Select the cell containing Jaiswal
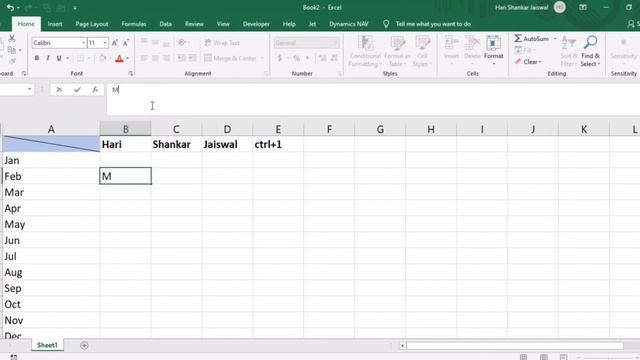The width and height of the screenshot is (640, 360). click(227, 144)
